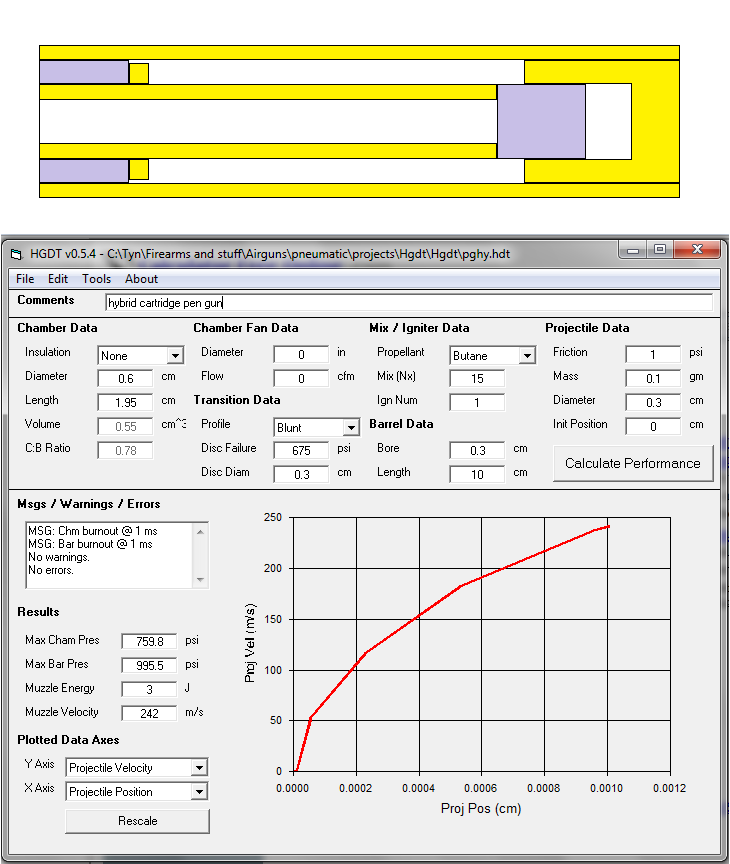Click the Projectile Mass input field
The image size is (730, 864).
(653, 378)
